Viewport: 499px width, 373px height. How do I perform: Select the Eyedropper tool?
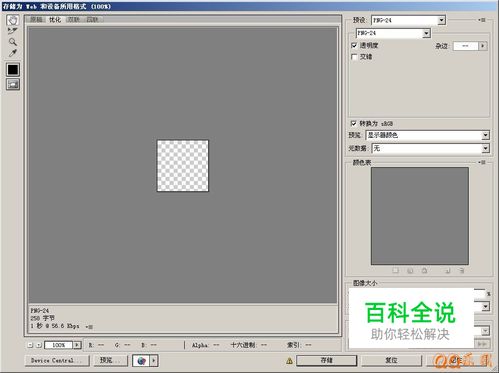[13, 53]
